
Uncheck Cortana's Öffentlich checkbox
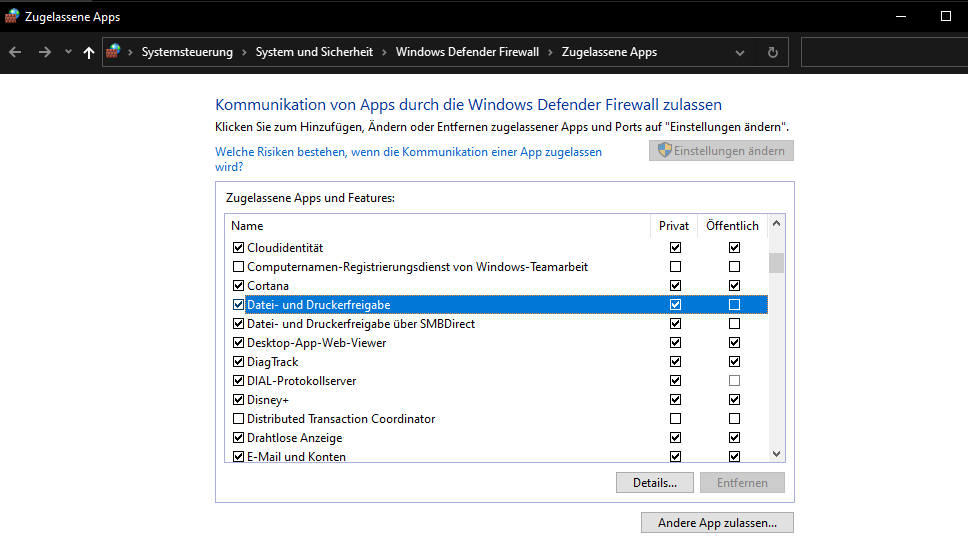[734, 285]
